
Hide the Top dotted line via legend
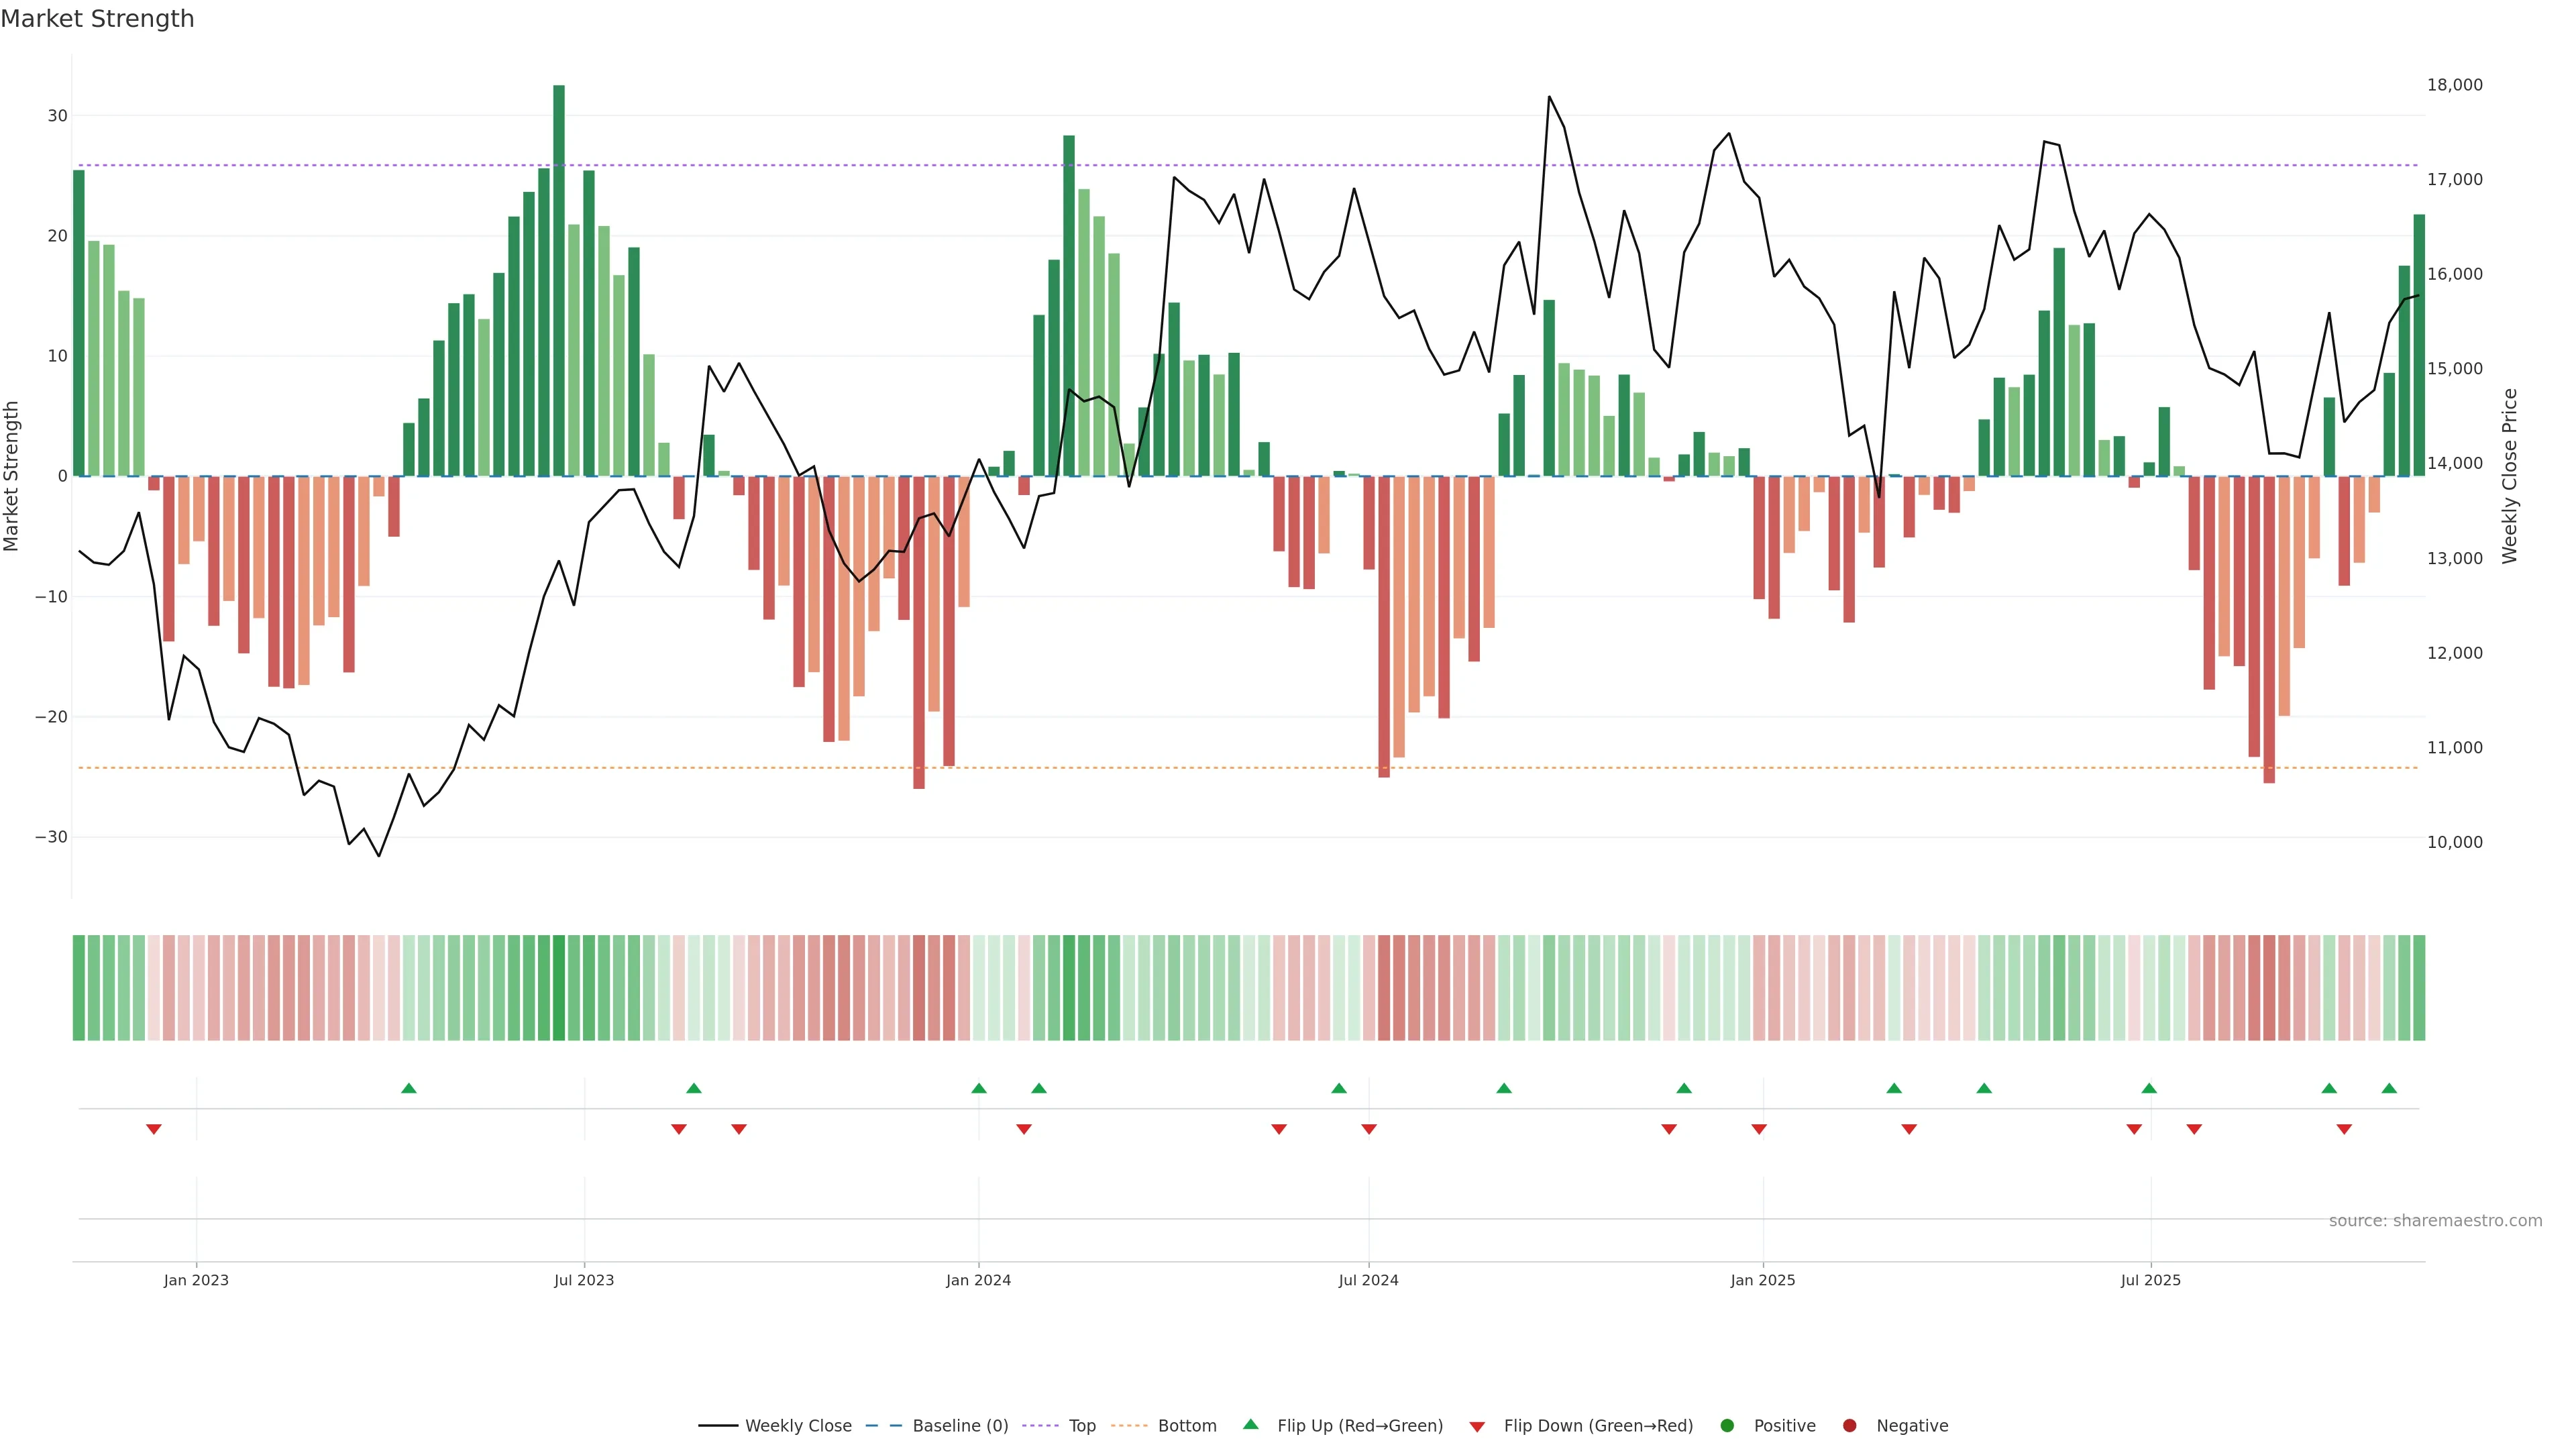click(1081, 1426)
